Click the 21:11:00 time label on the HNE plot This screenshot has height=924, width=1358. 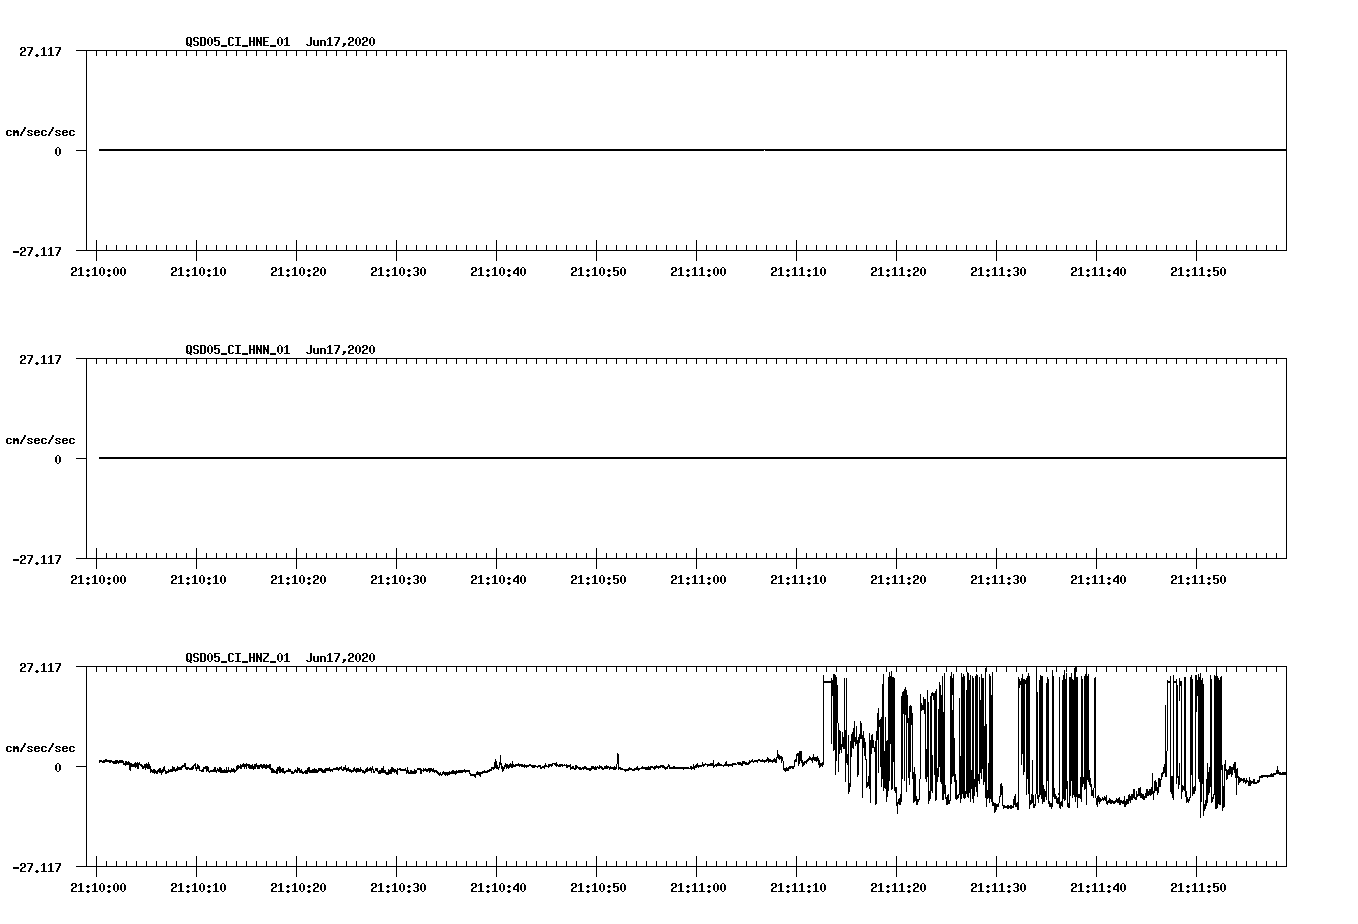[698, 272]
